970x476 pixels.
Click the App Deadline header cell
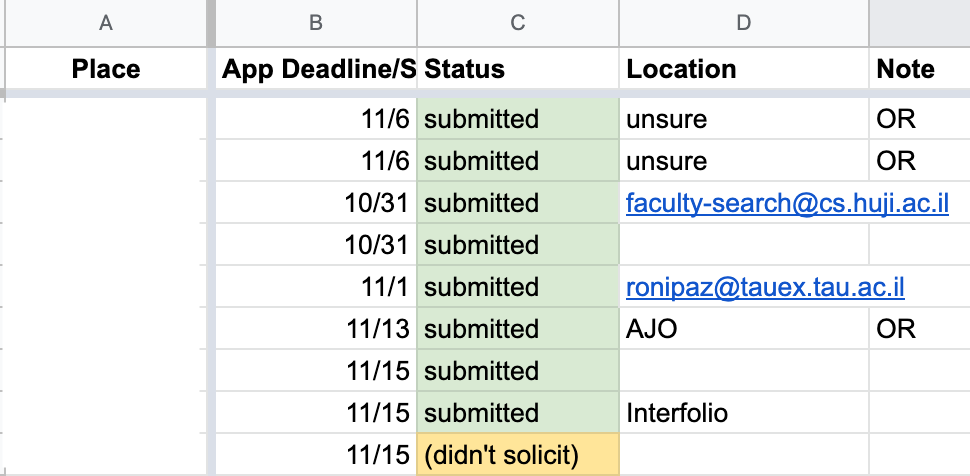point(316,69)
